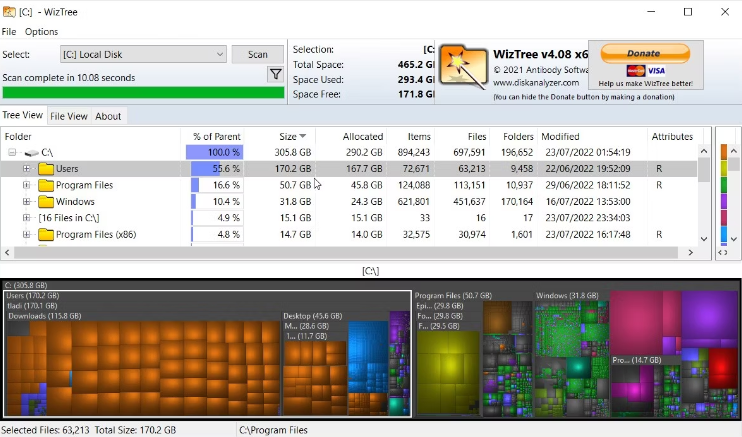Click the Downloads (115.8 GB) treemap block
The height and width of the screenshot is (437, 742).
pos(143,365)
